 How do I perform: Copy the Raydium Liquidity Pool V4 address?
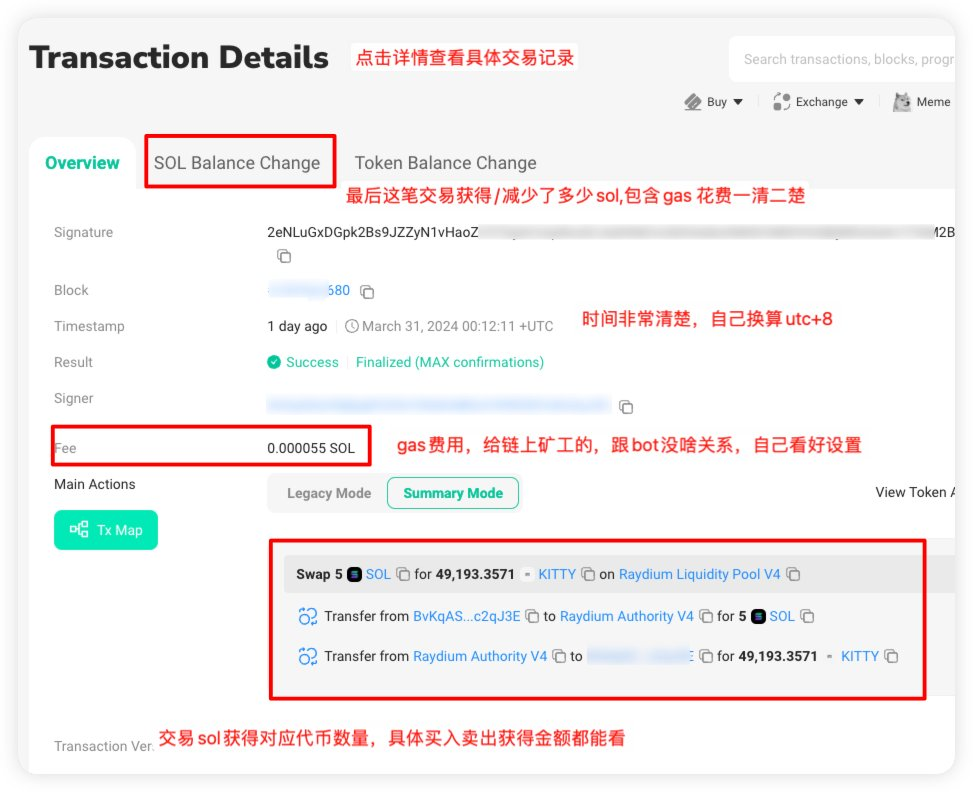(793, 575)
